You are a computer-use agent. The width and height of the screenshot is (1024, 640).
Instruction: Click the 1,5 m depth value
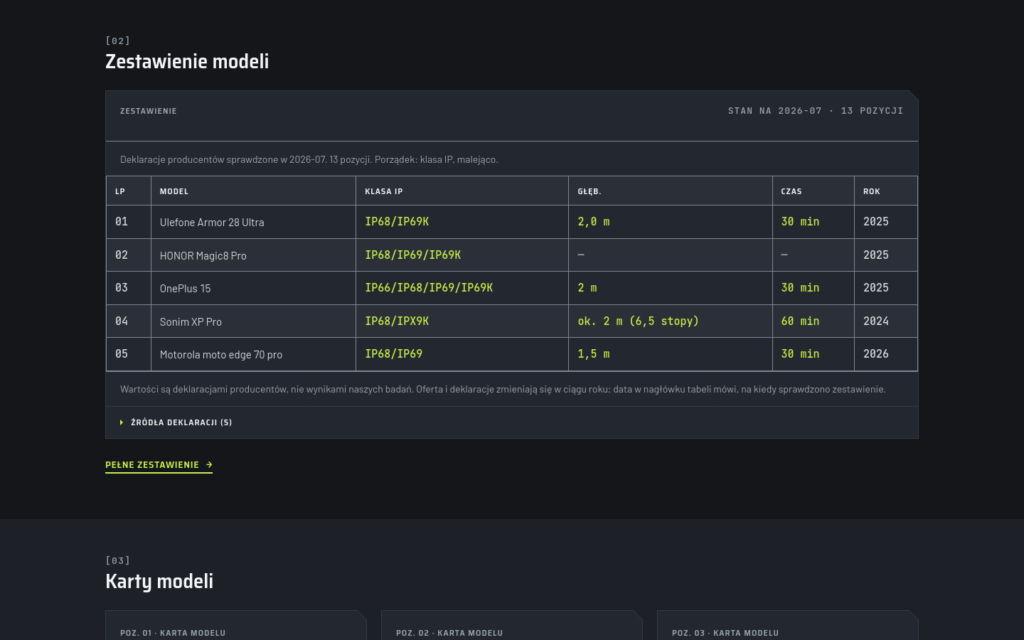point(593,354)
